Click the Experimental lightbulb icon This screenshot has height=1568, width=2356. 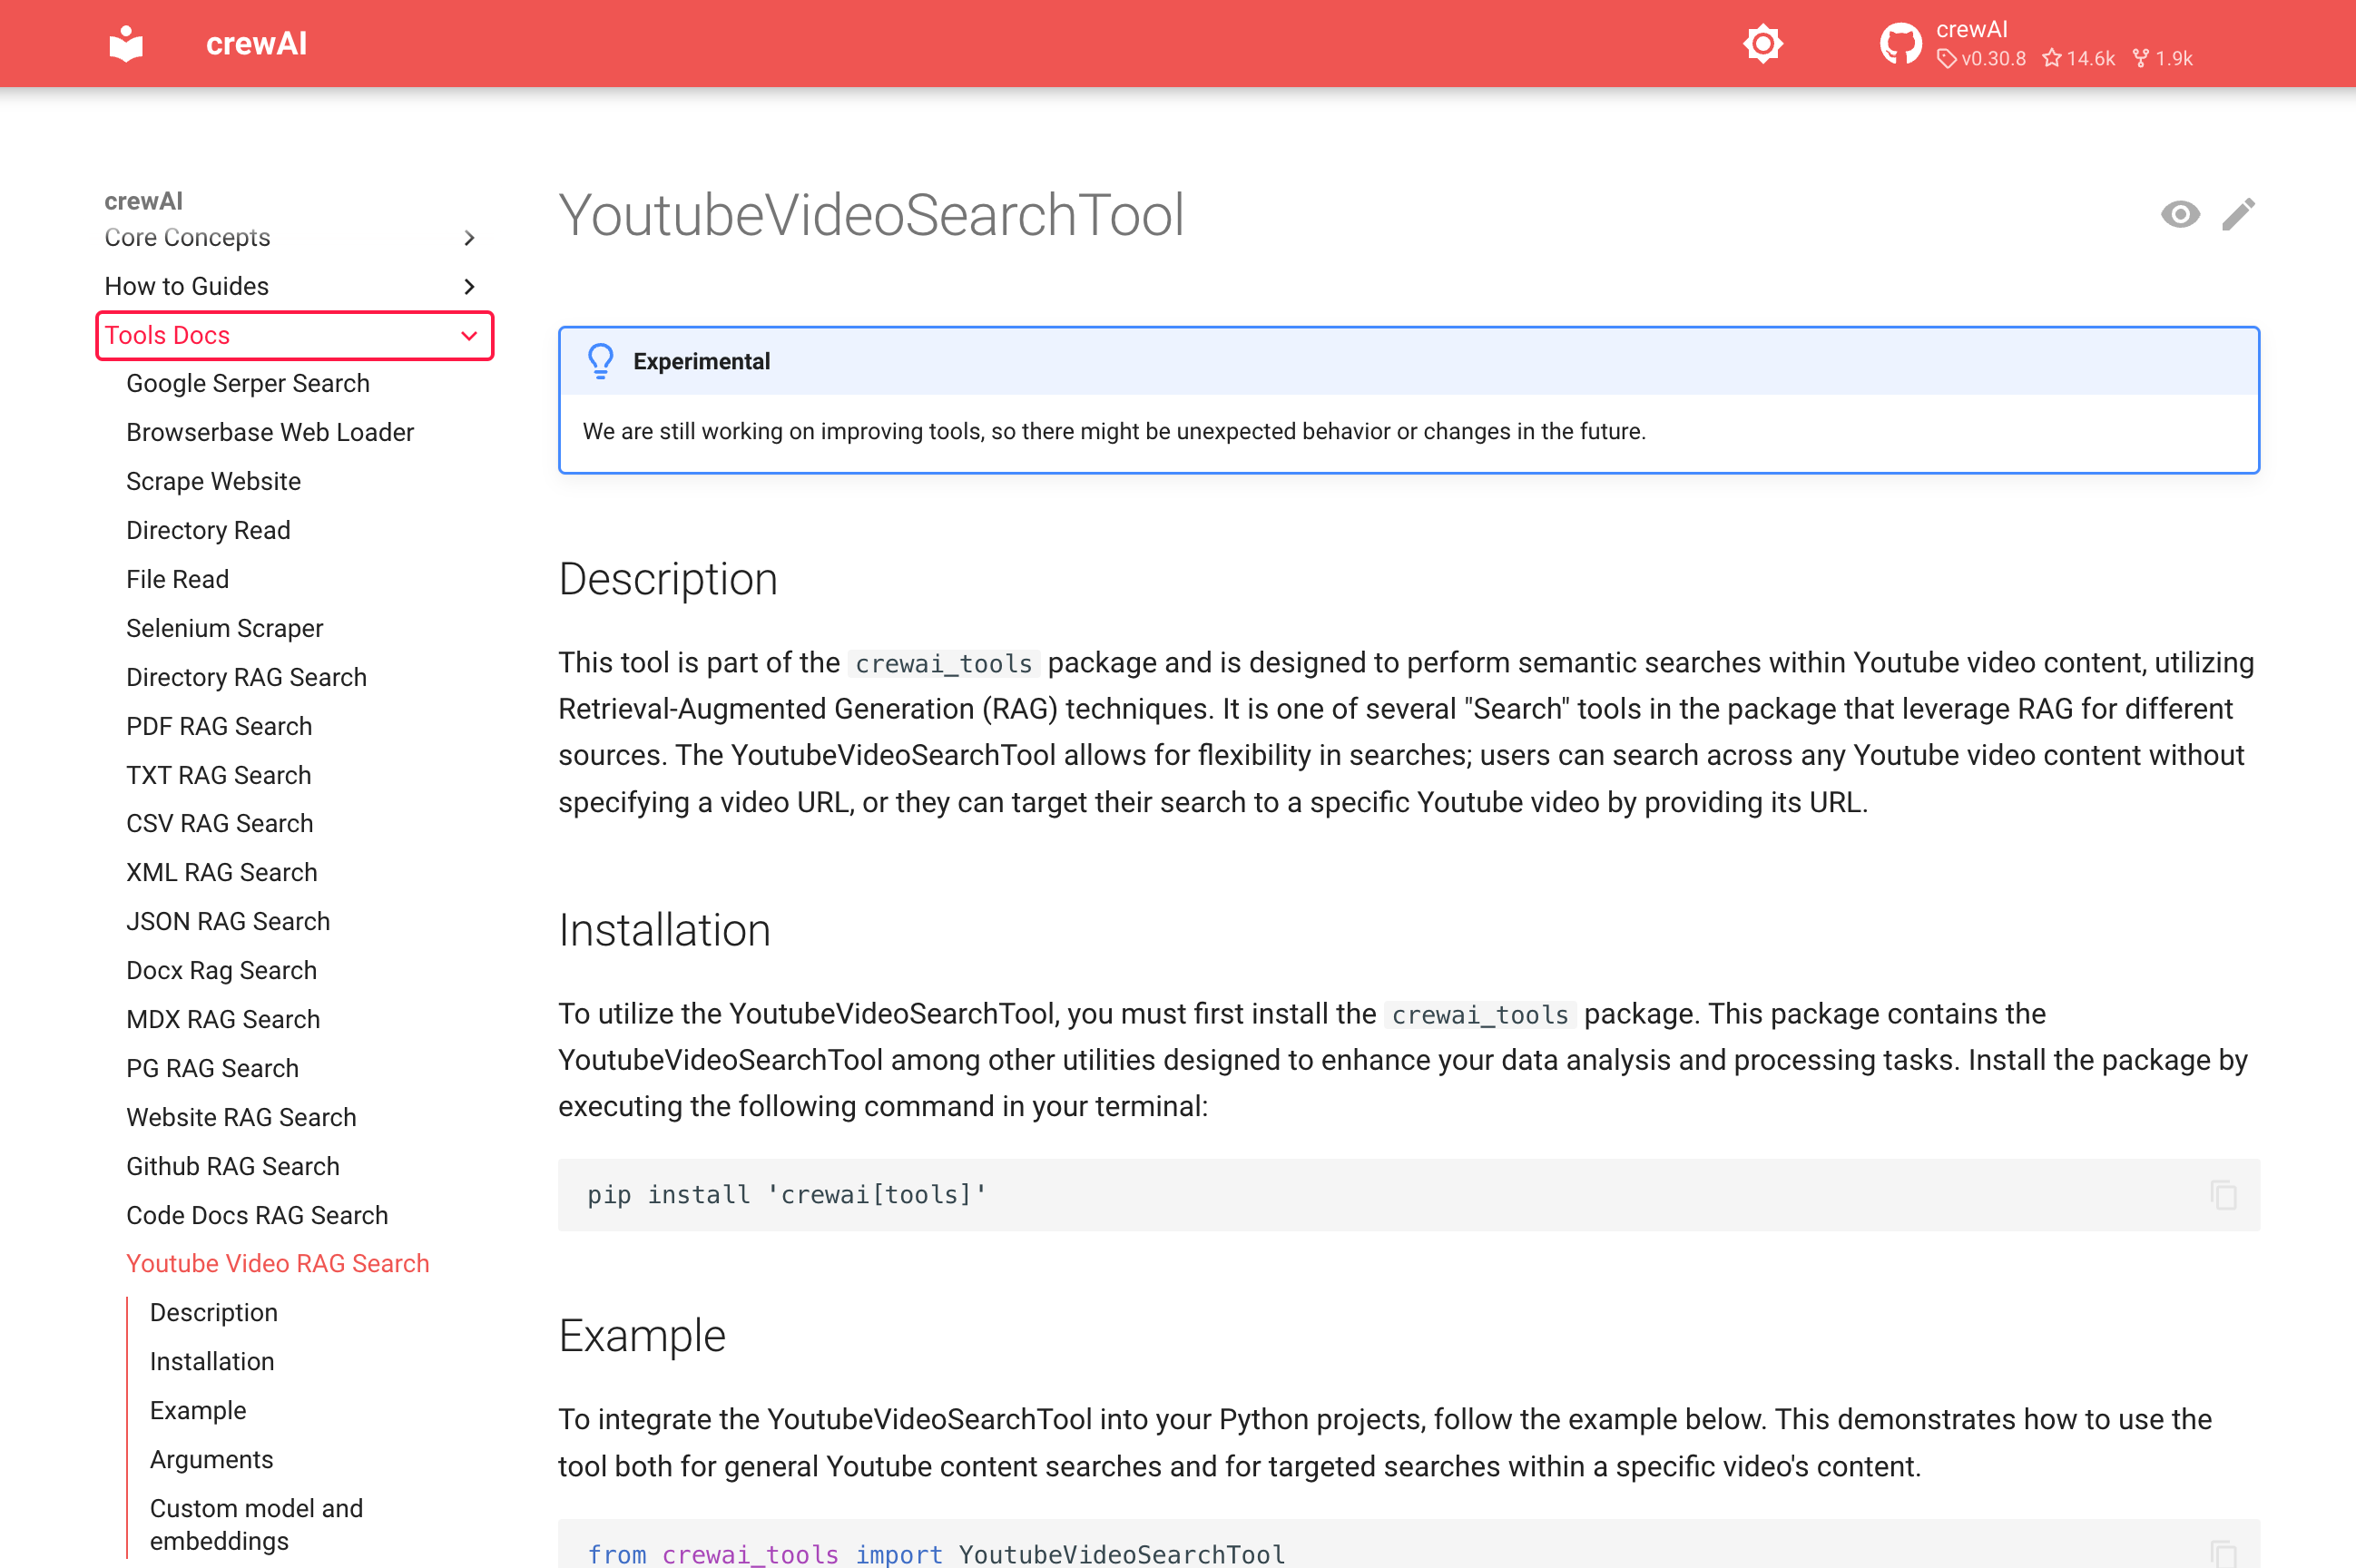(x=601, y=361)
